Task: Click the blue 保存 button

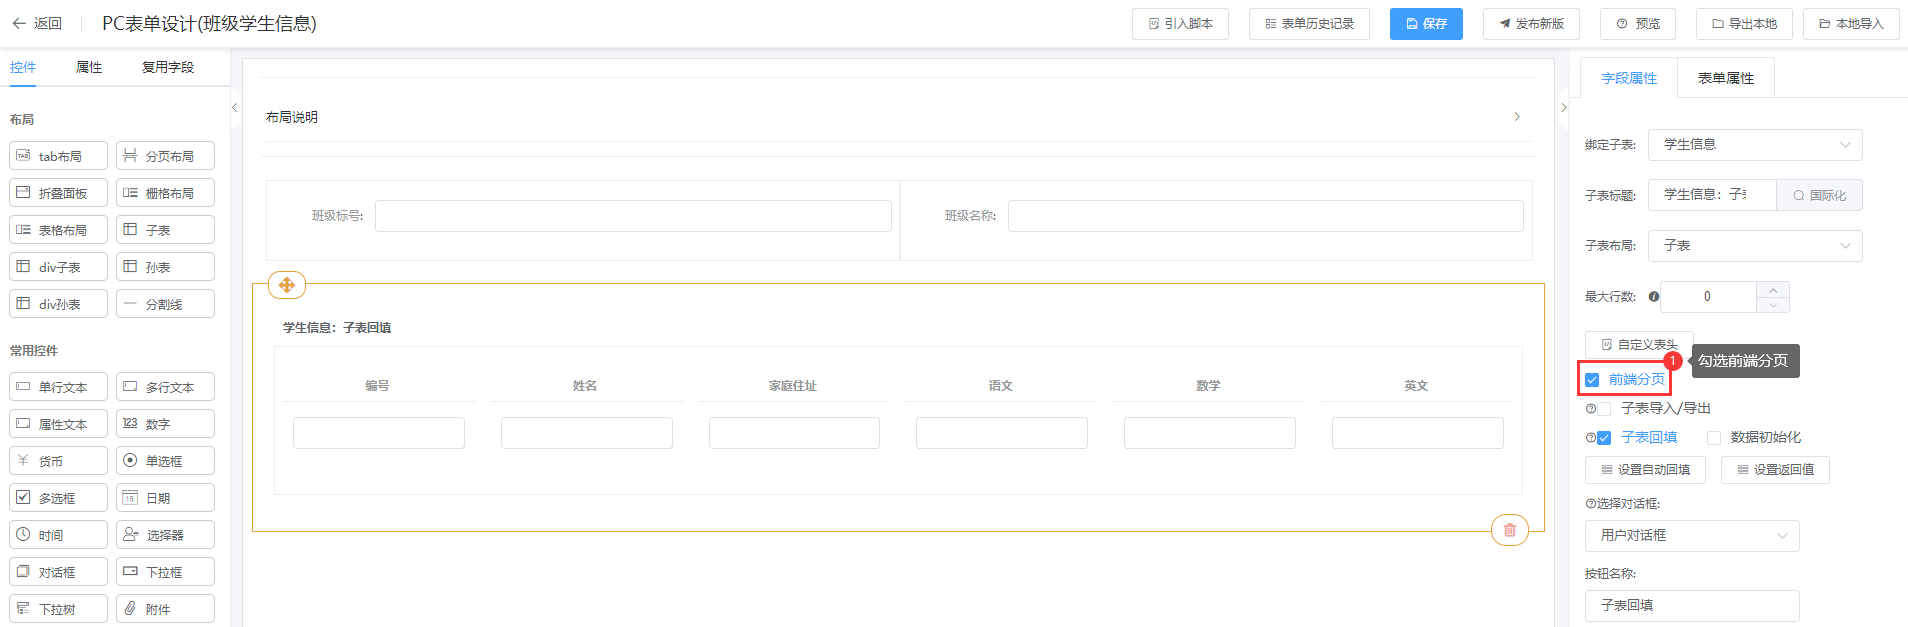Action: pyautogui.click(x=1426, y=24)
